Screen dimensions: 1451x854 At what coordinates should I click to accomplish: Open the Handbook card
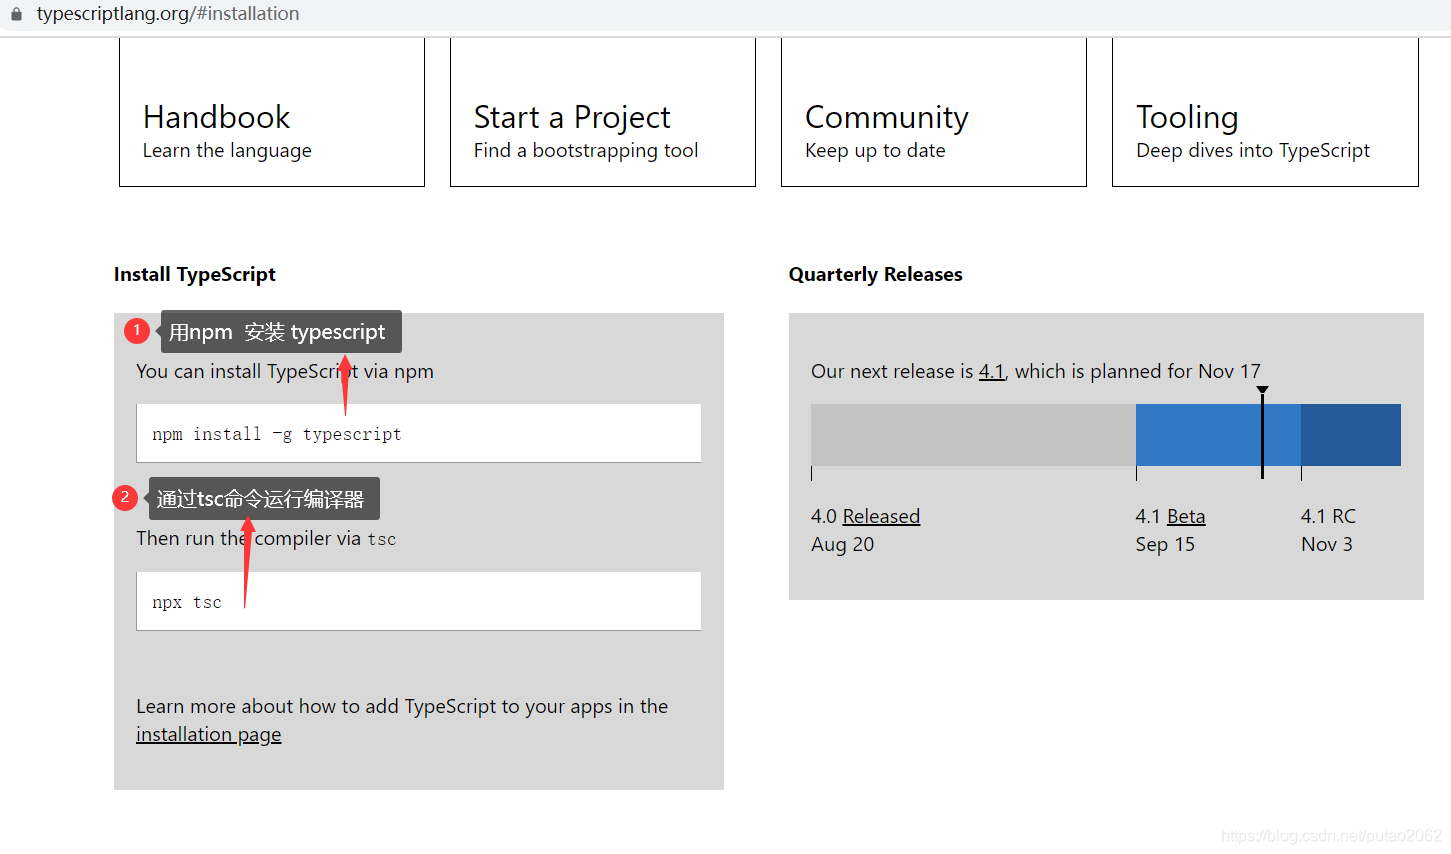pyautogui.click(x=272, y=112)
